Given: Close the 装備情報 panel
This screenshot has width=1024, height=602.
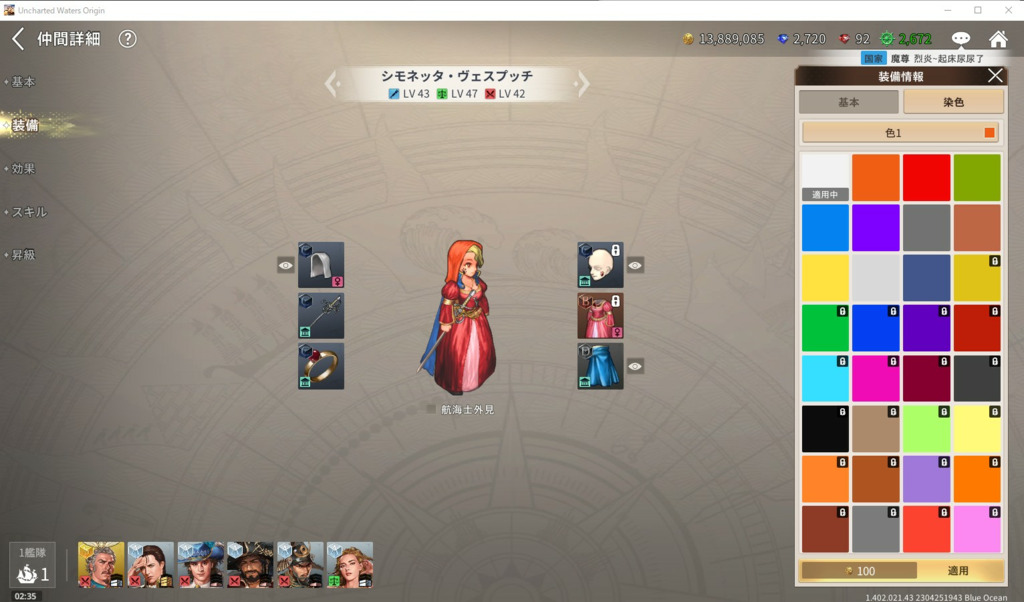Looking at the screenshot, I should (x=995, y=76).
